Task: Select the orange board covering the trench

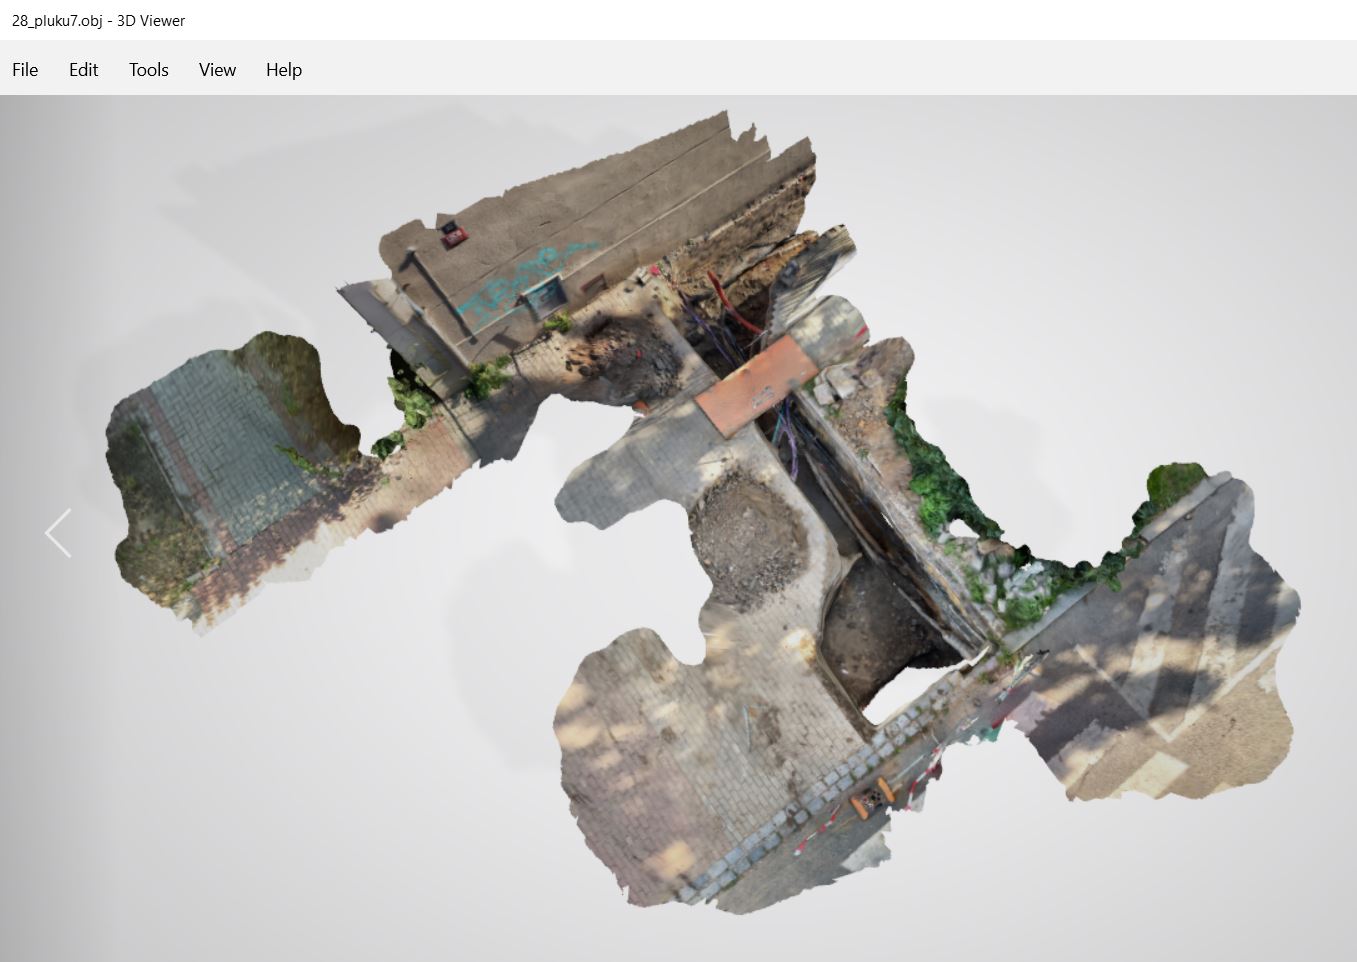Action: pyautogui.click(x=756, y=385)
